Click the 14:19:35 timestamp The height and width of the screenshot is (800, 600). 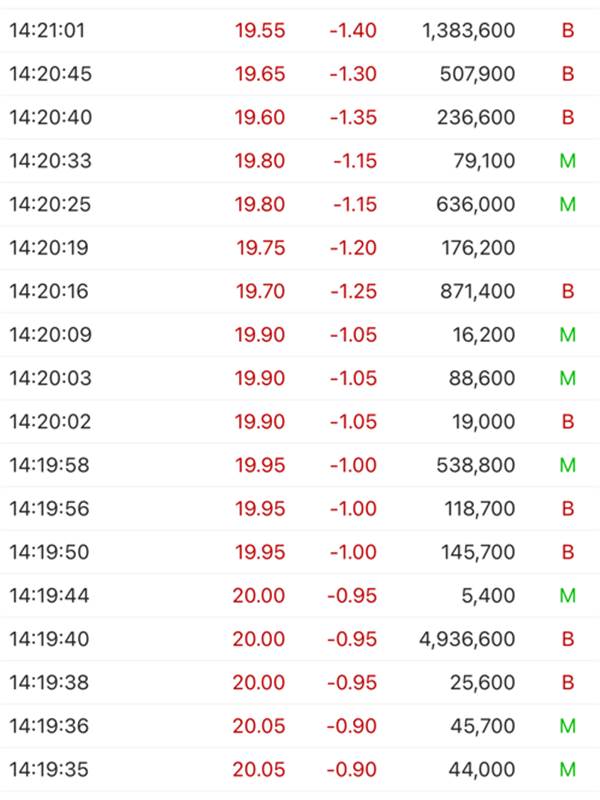pos(49,769)
